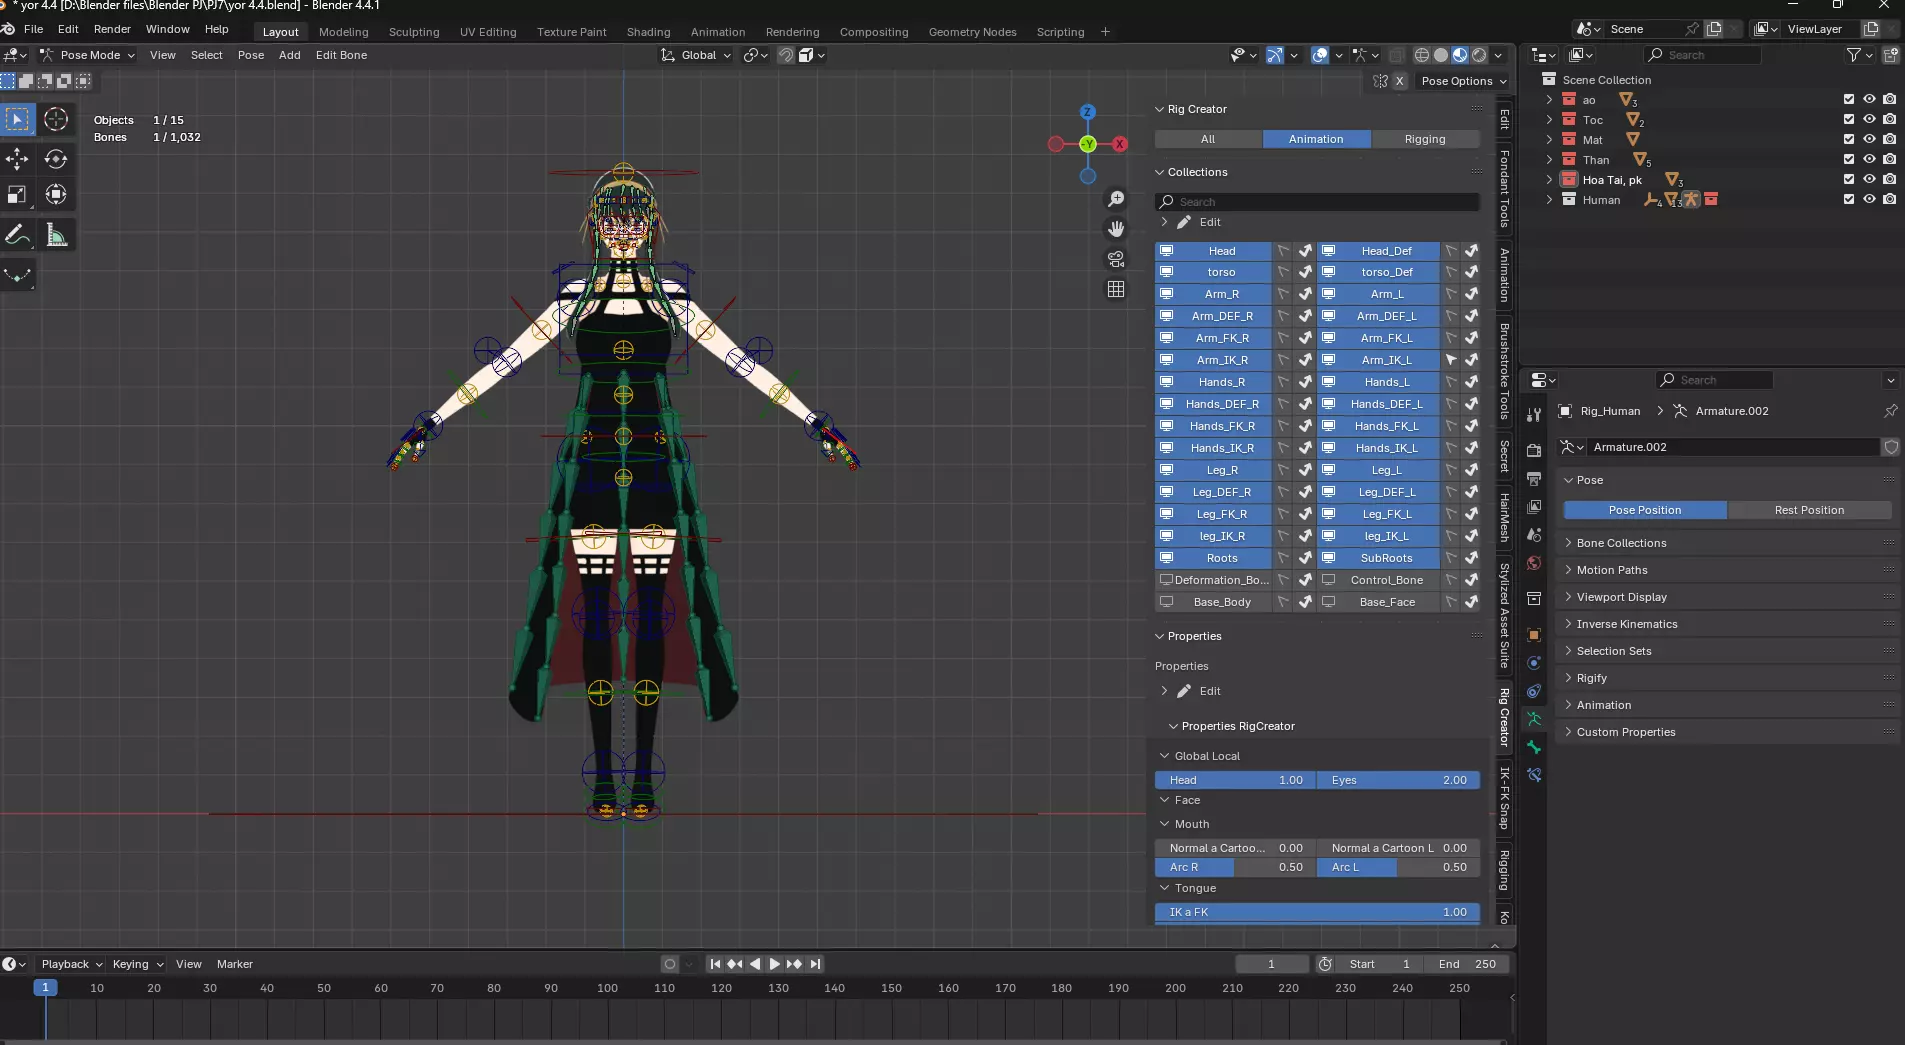The width and height of the screenshot is (1905, 1045).
Task: Click the torso_Def collection button
Action: tap(1387, 272)
